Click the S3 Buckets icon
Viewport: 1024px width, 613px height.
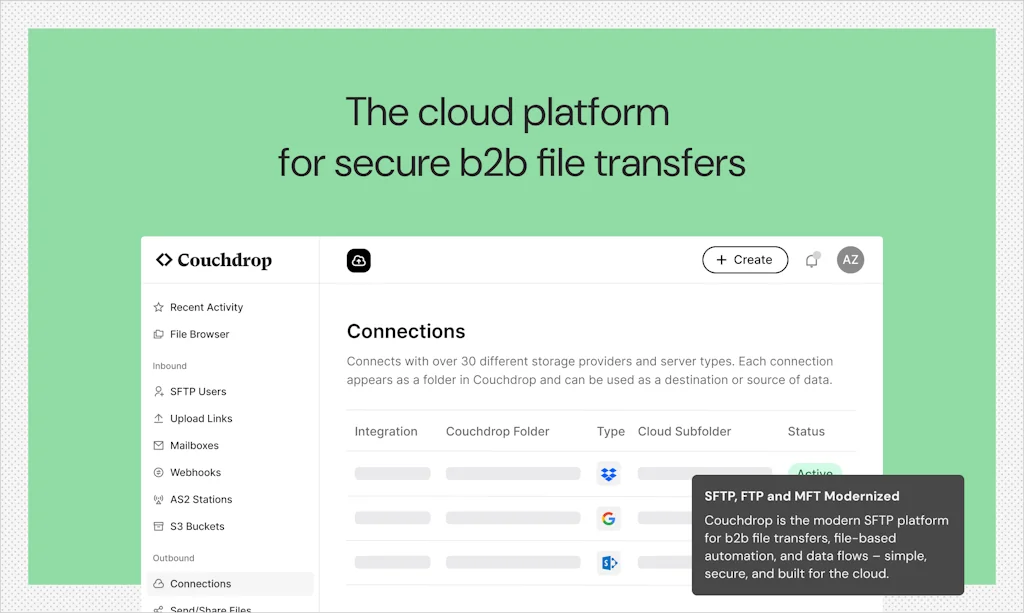[158, 526]
